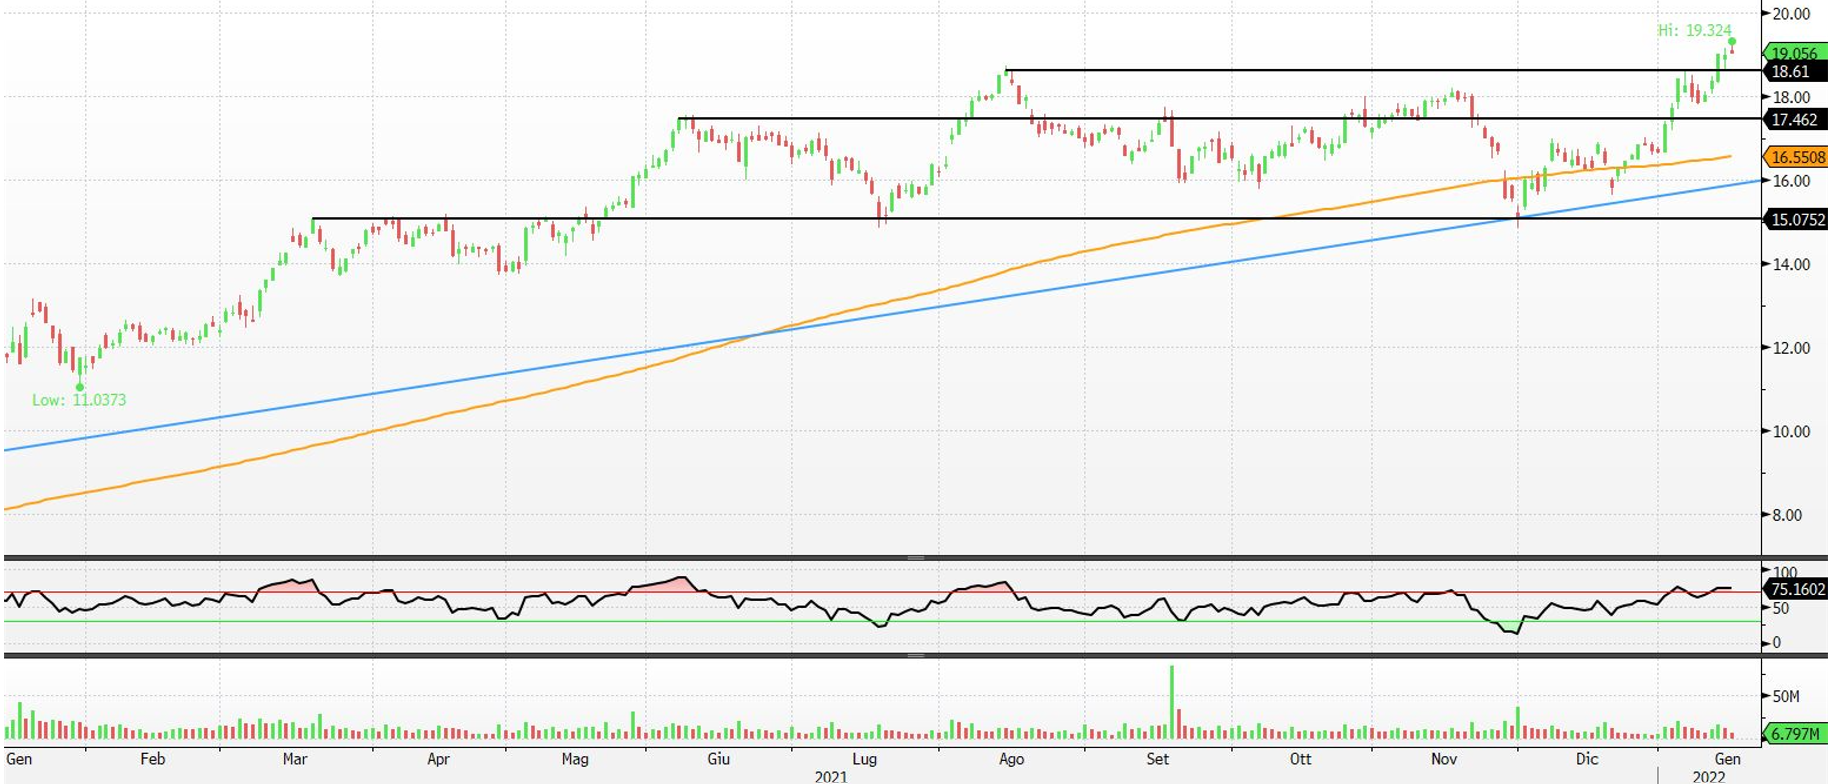The width and height of the screenshot is (1828, 784).
Task: Click the 12.00 price axis label
Action: click(1791, 348)
